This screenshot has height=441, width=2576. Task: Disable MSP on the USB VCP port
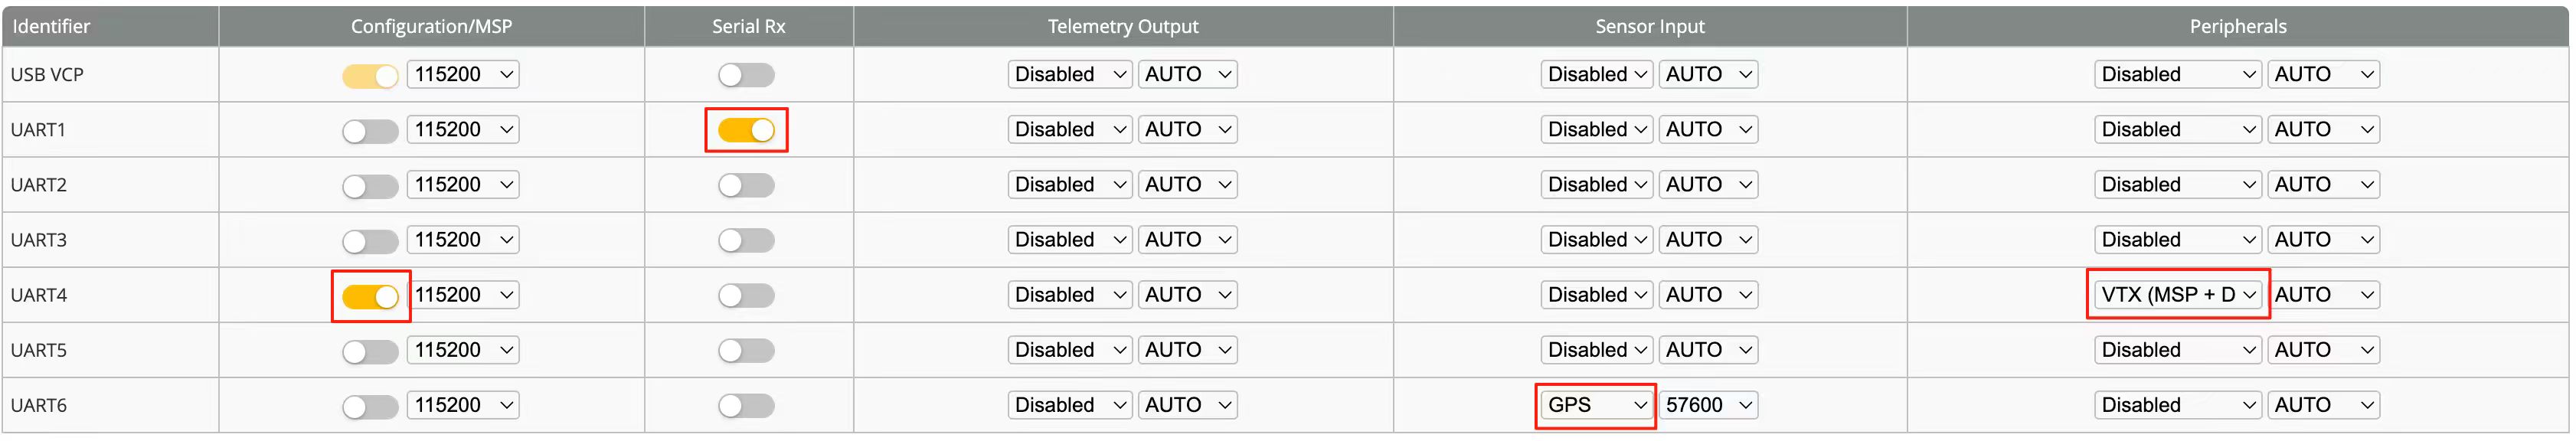point(369,74)
